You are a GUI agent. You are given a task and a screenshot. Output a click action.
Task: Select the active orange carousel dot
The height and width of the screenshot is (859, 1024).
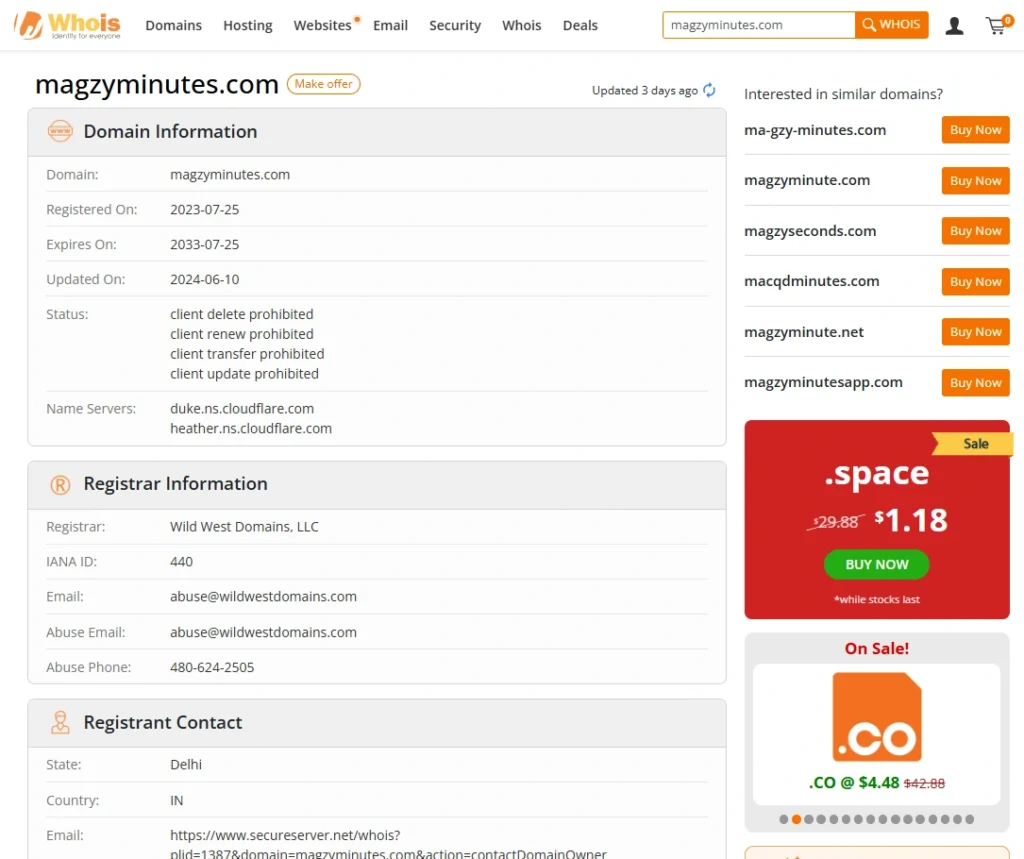point(796,819)
